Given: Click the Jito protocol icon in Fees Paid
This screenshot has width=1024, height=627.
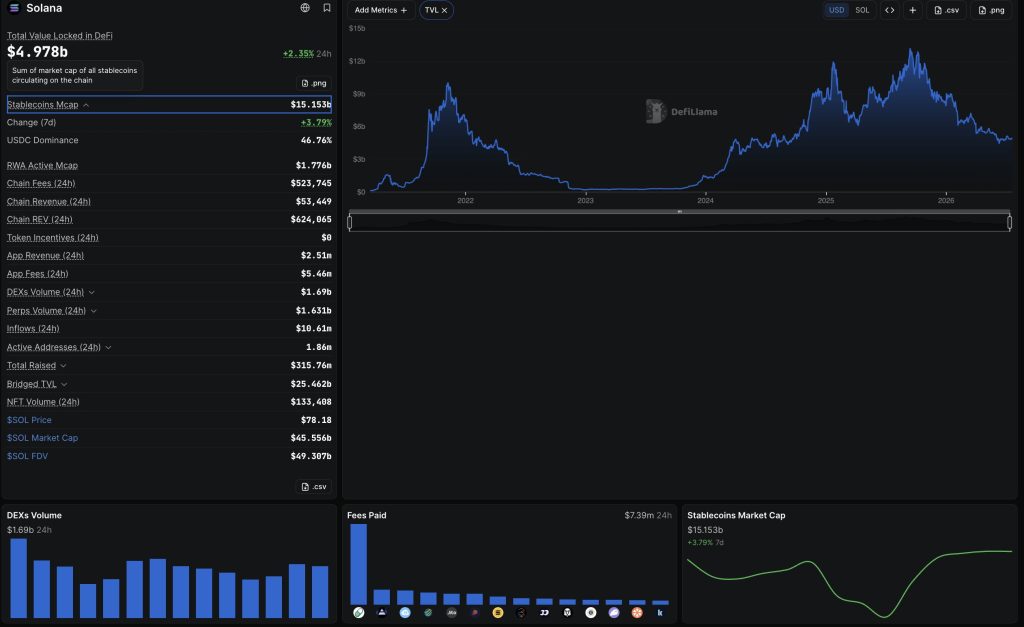Looking at the screenshot, I should tap(451, 613).
